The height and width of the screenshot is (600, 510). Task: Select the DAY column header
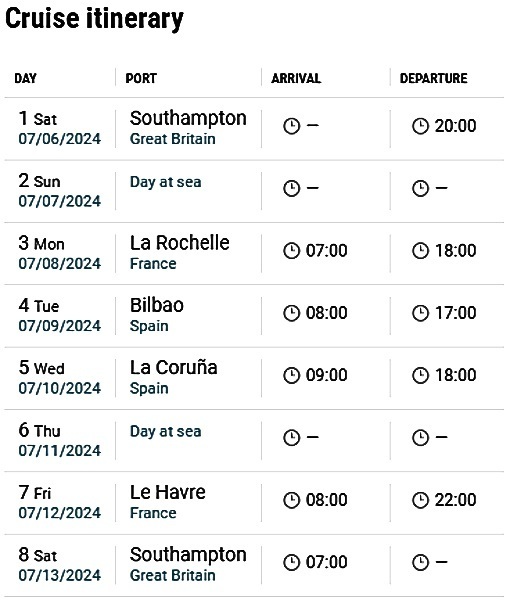pyautogui.click(x=26, y=78)
